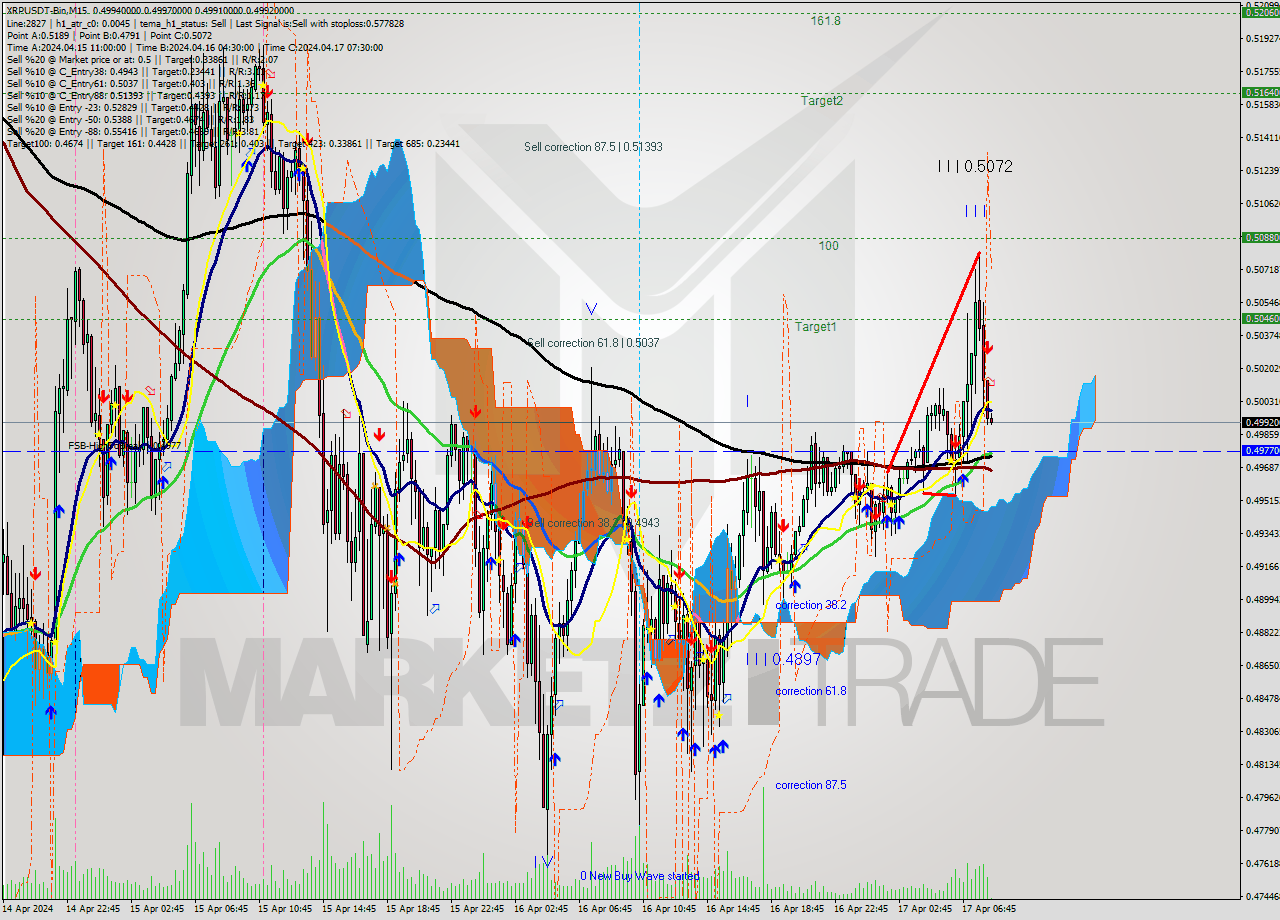Click 'Sell correction 61.8 | 0.5037' label
This screenshot has height=920, width=1280.
click(593, 343)
